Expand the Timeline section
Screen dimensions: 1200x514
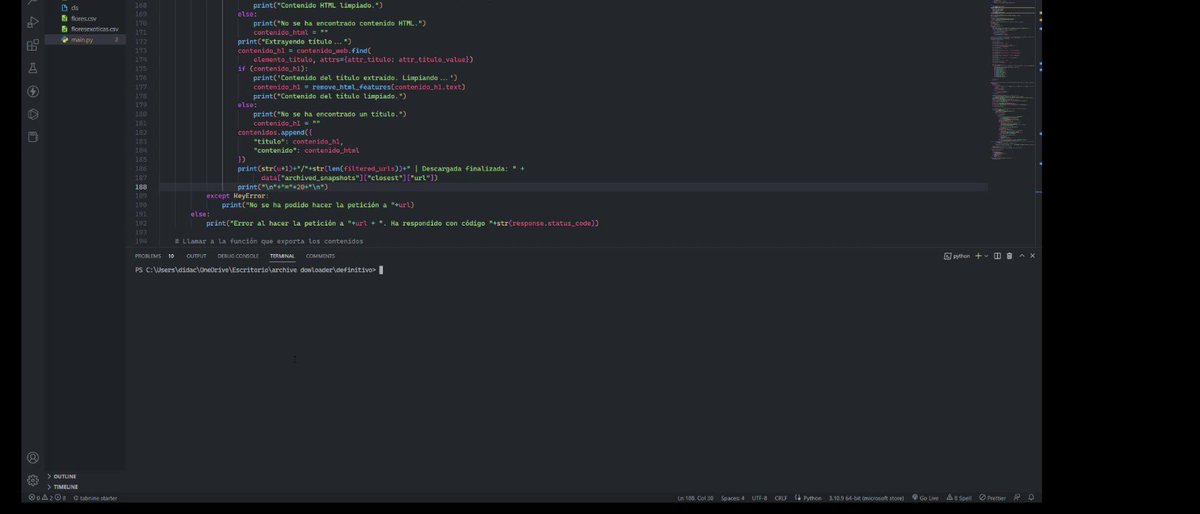pyautogui.click(x=61, y=487)
